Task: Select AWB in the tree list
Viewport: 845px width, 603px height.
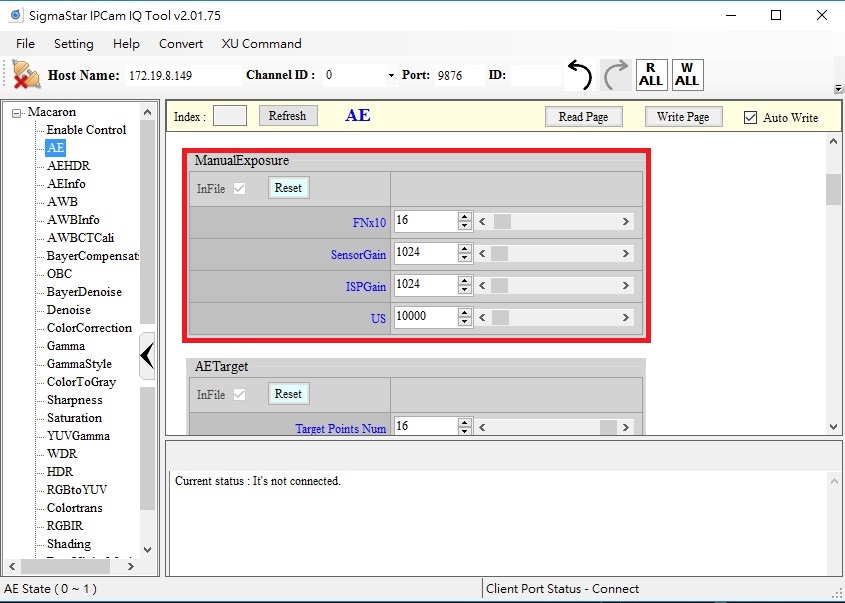Action: [x=62, y=202]
